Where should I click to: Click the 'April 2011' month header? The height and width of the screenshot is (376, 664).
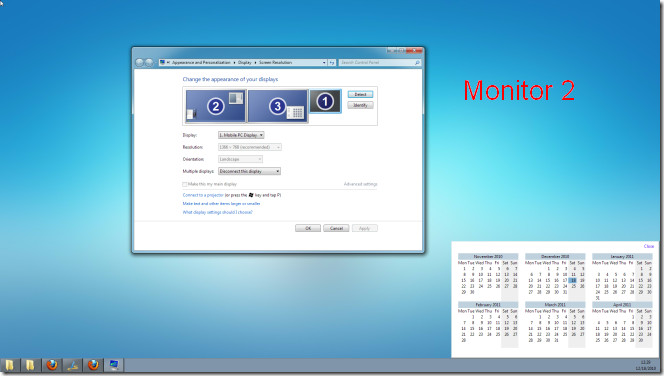[x=622, y=305]
